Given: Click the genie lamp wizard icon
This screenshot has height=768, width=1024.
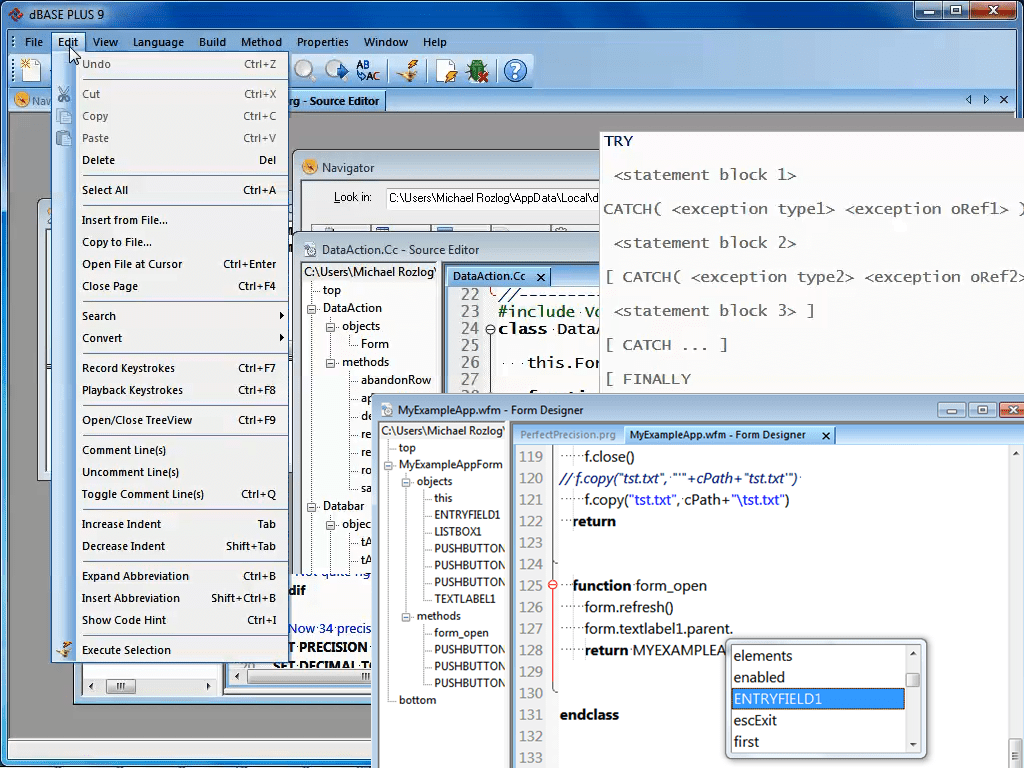Looking at the screenshot, I should (408, 71).
